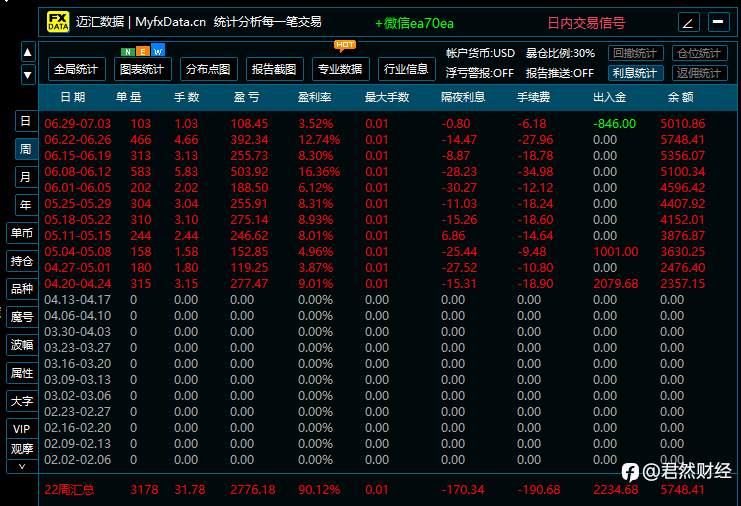The width and height of the screenshot is (741, 506).
Task: Open 观摩 sidebar item
Action: [22, 449]
